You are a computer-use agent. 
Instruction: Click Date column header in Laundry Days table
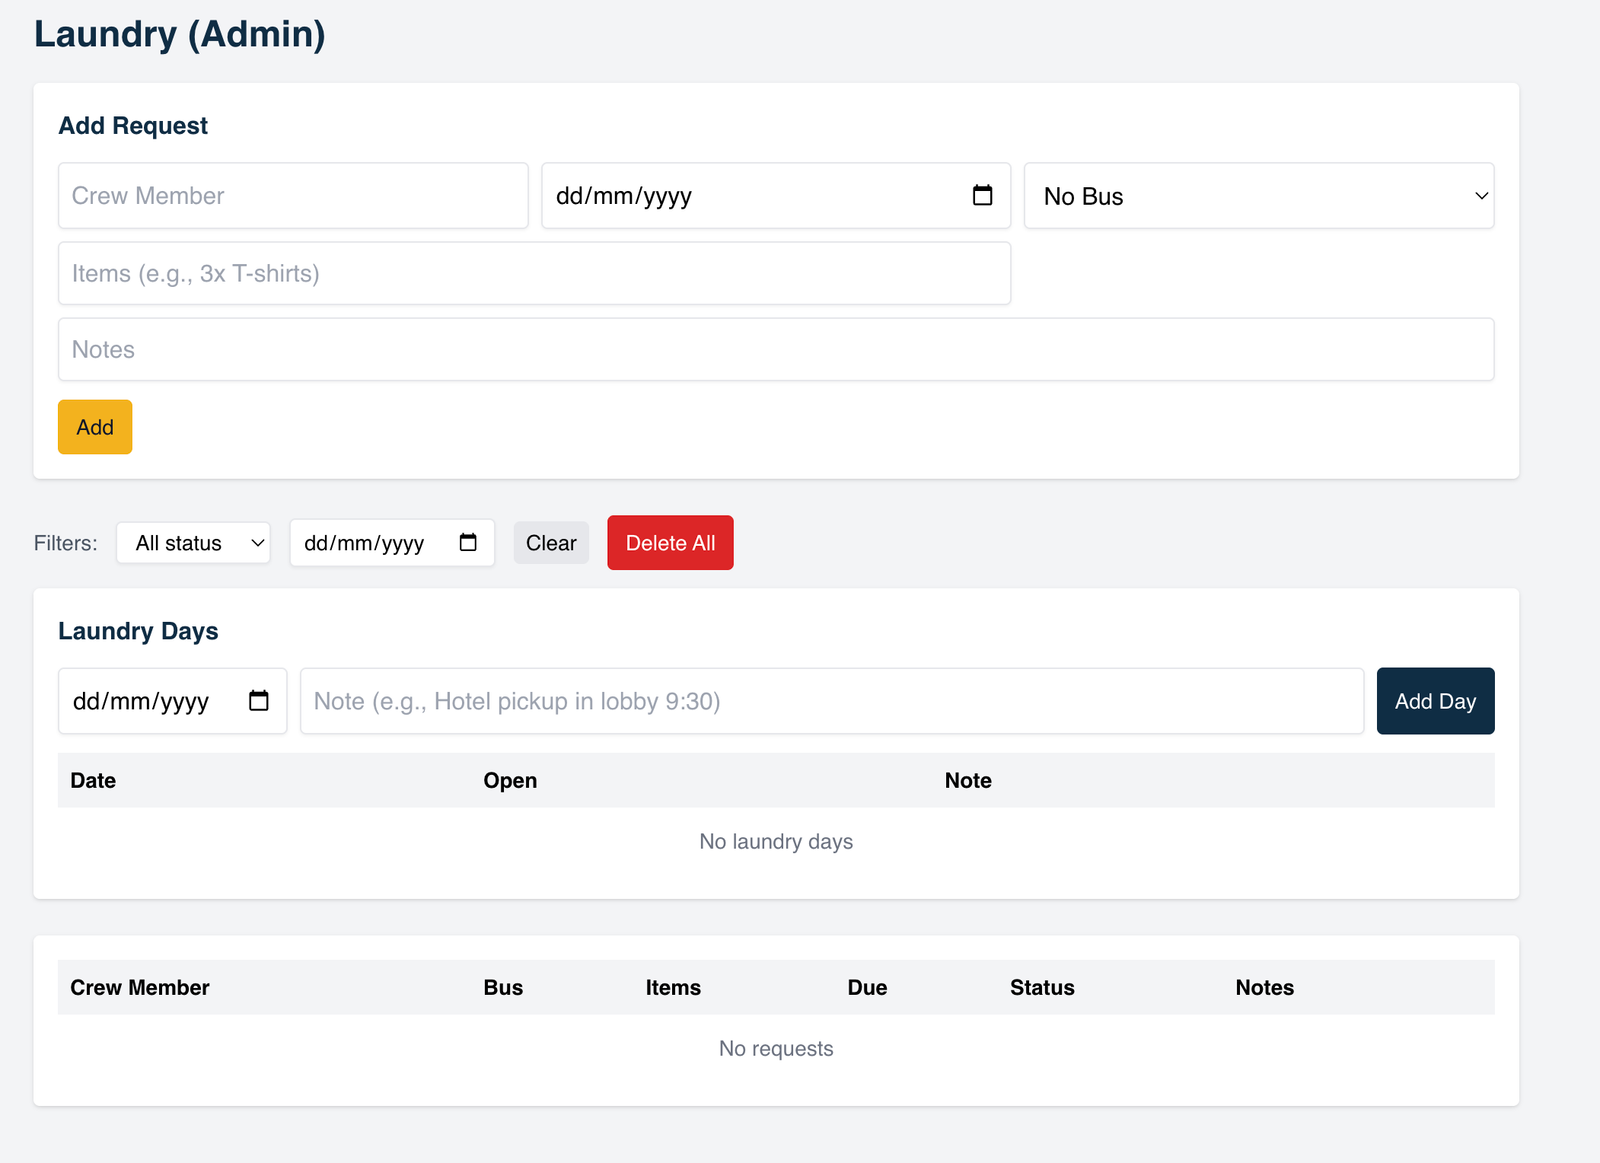(93, 781)
